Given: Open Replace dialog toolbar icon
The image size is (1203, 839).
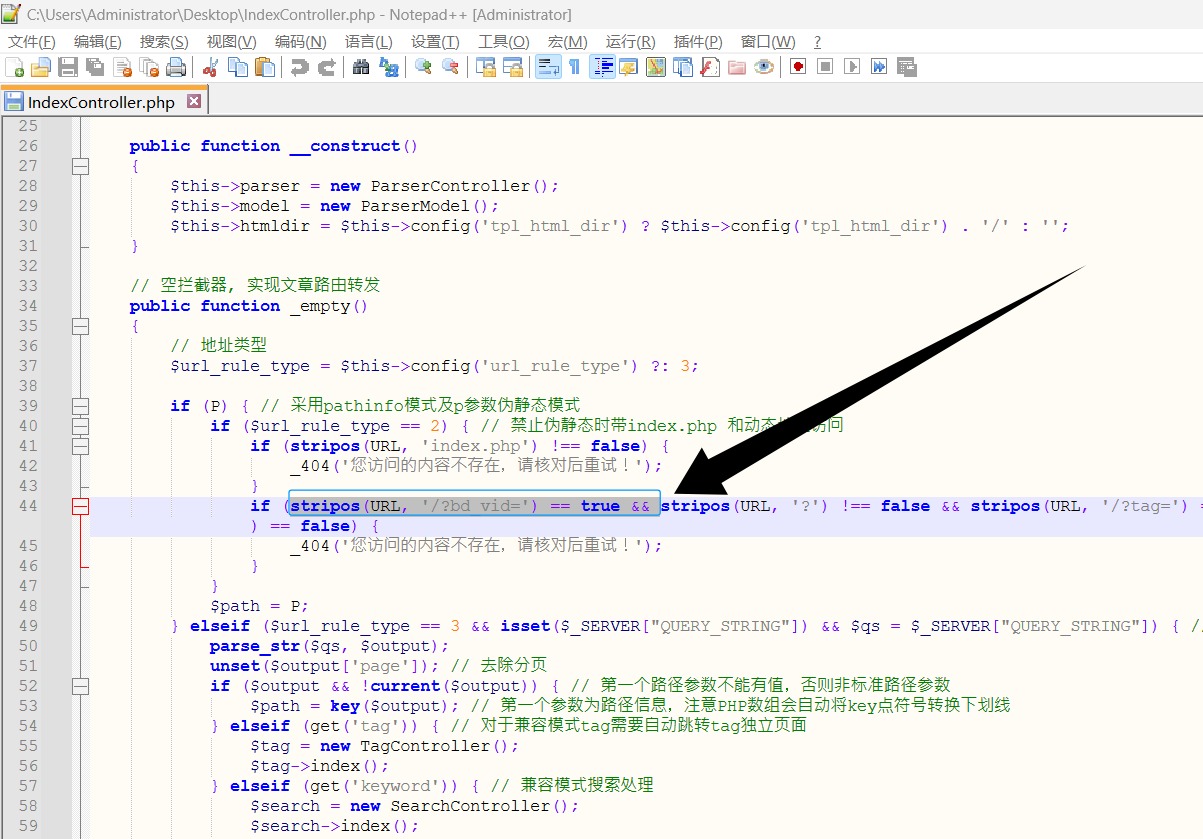Looking at the screenshot, I should (x=388, y=67).
